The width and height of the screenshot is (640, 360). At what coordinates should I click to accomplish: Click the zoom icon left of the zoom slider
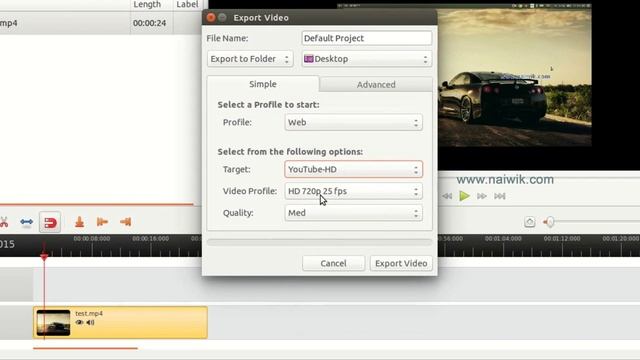coord(529,222)
